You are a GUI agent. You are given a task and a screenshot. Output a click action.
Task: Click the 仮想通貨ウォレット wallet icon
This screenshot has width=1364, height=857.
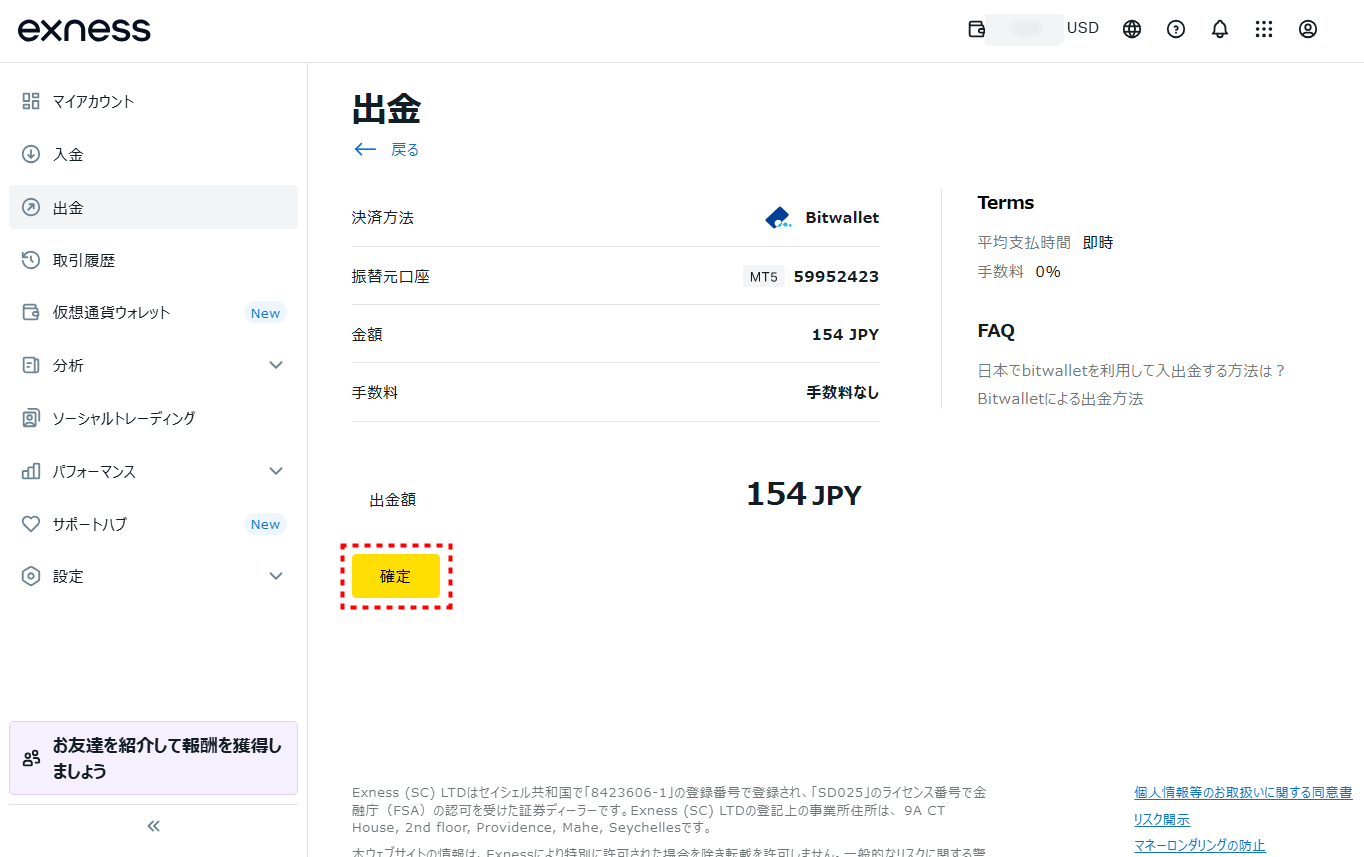click(31, 312)
